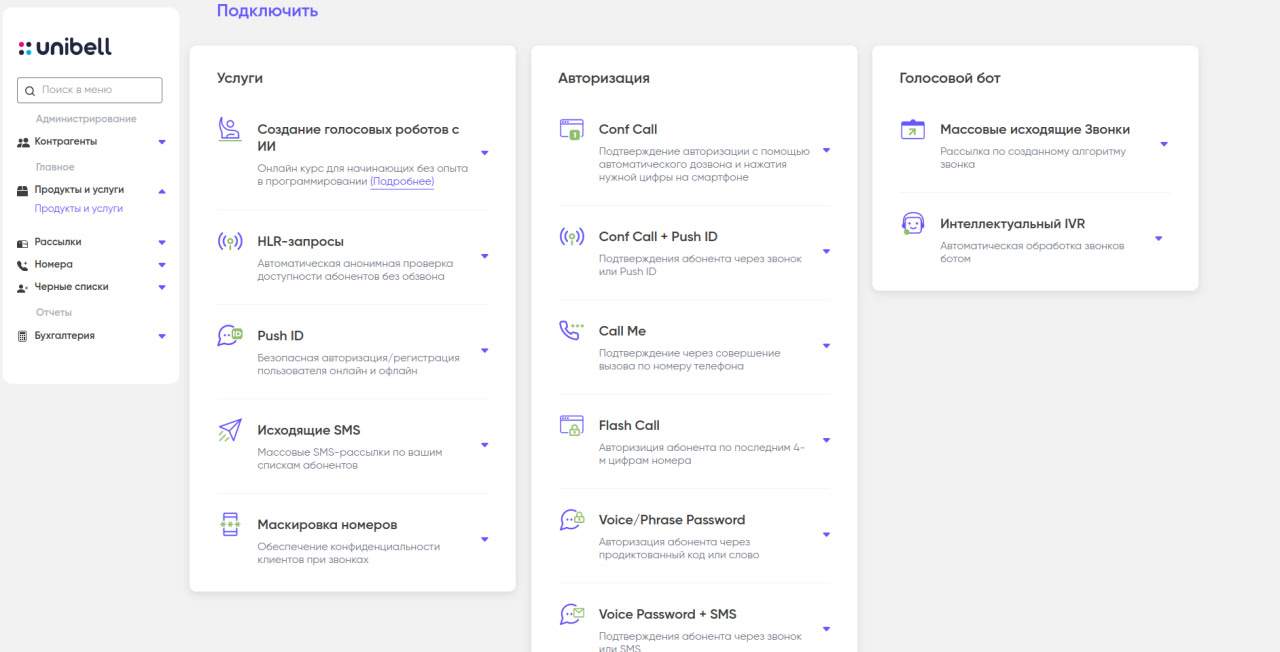Click the Подключить heading link

coord(267,11)
